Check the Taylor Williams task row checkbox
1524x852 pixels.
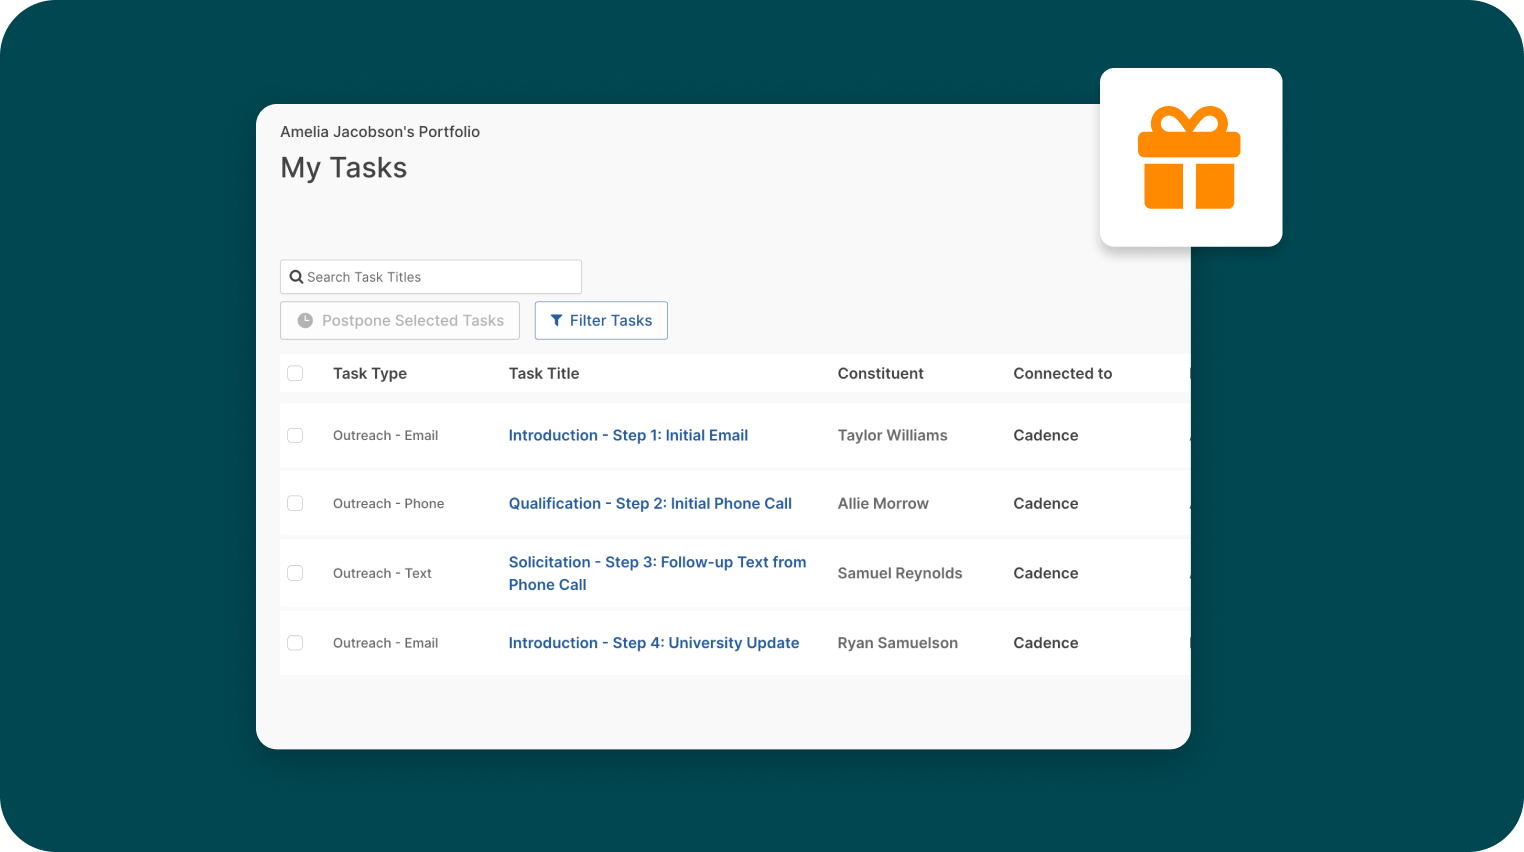295,435
